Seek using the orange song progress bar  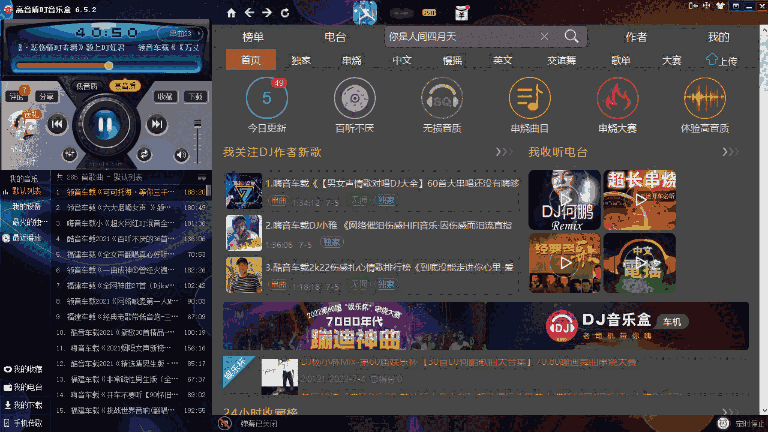pyautogui.click(x=108, y=65)
